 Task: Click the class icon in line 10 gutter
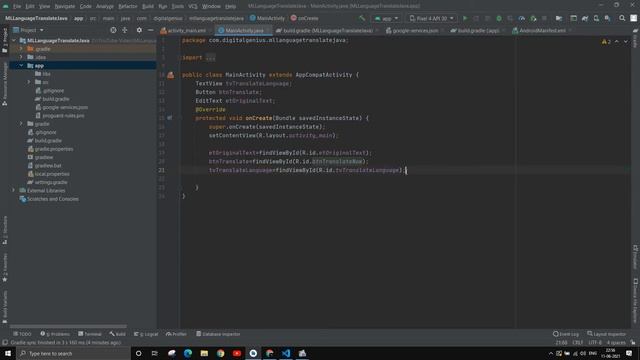tap(170, 75)
